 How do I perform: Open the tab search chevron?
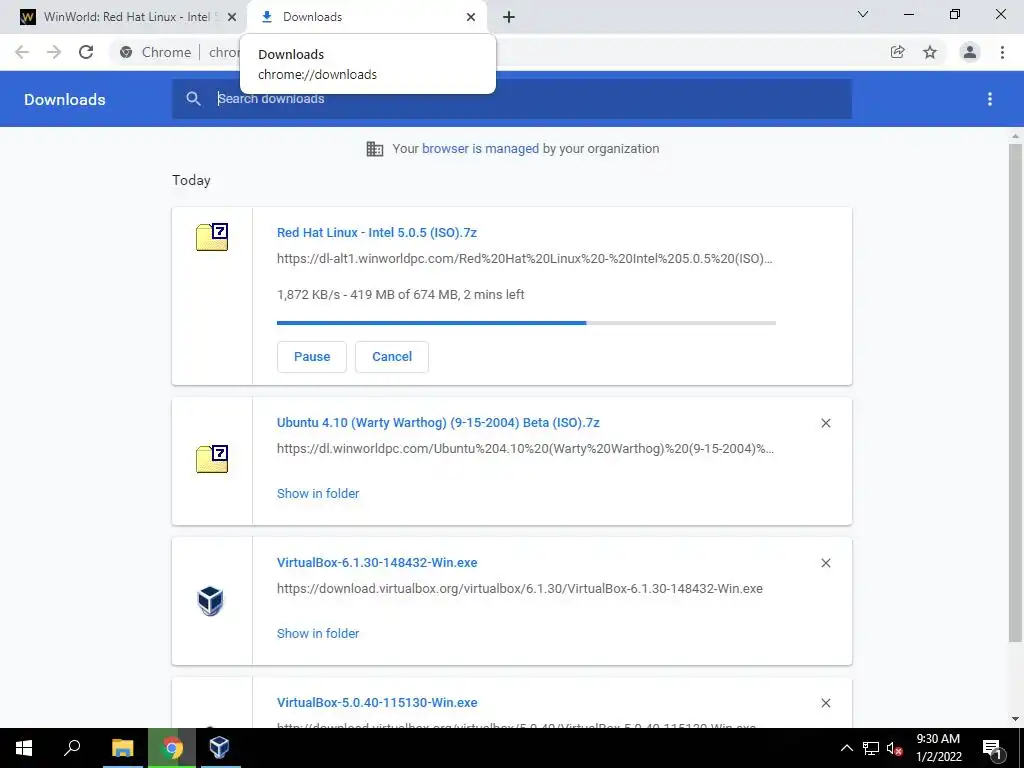click(863, 14)
